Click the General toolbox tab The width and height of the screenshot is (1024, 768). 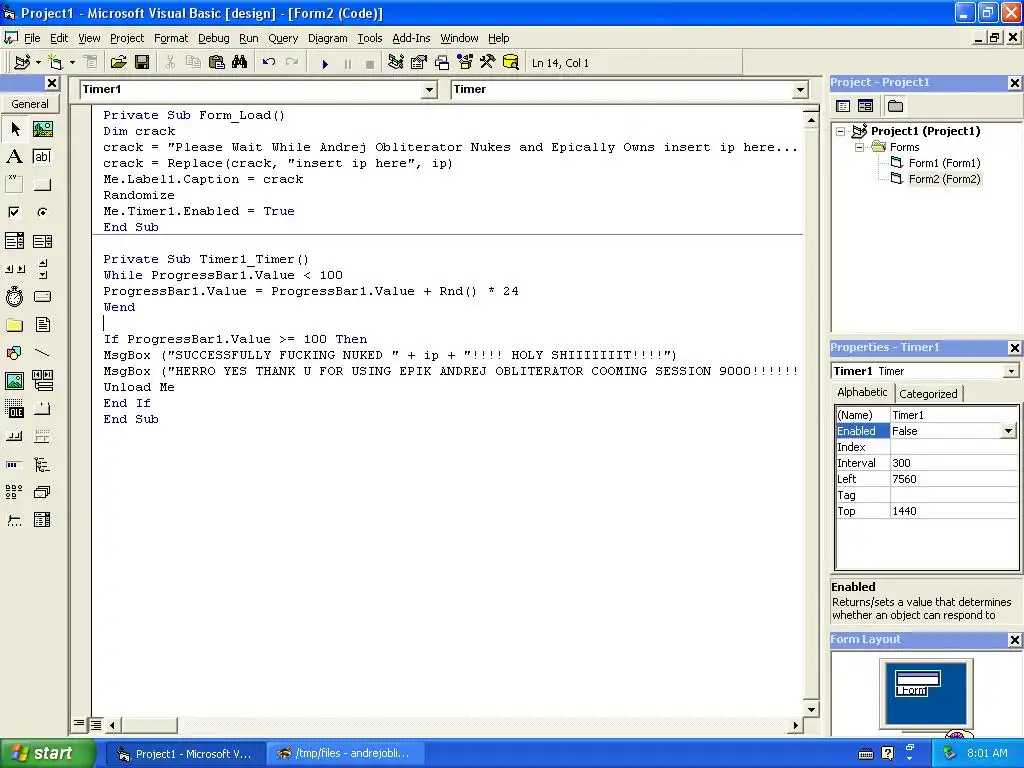[30, 104]
